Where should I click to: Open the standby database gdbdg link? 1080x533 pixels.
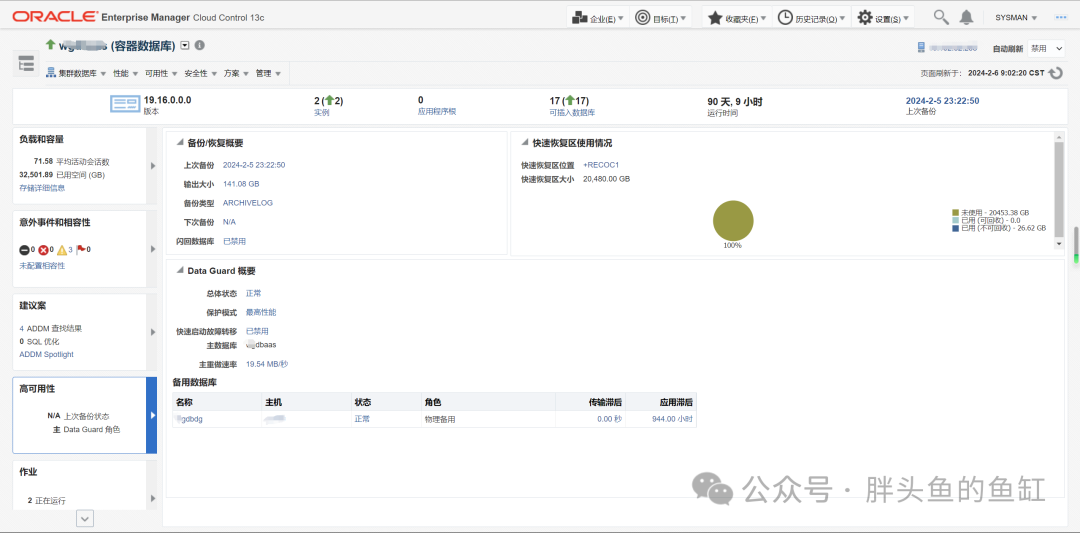tap(189, 419)
